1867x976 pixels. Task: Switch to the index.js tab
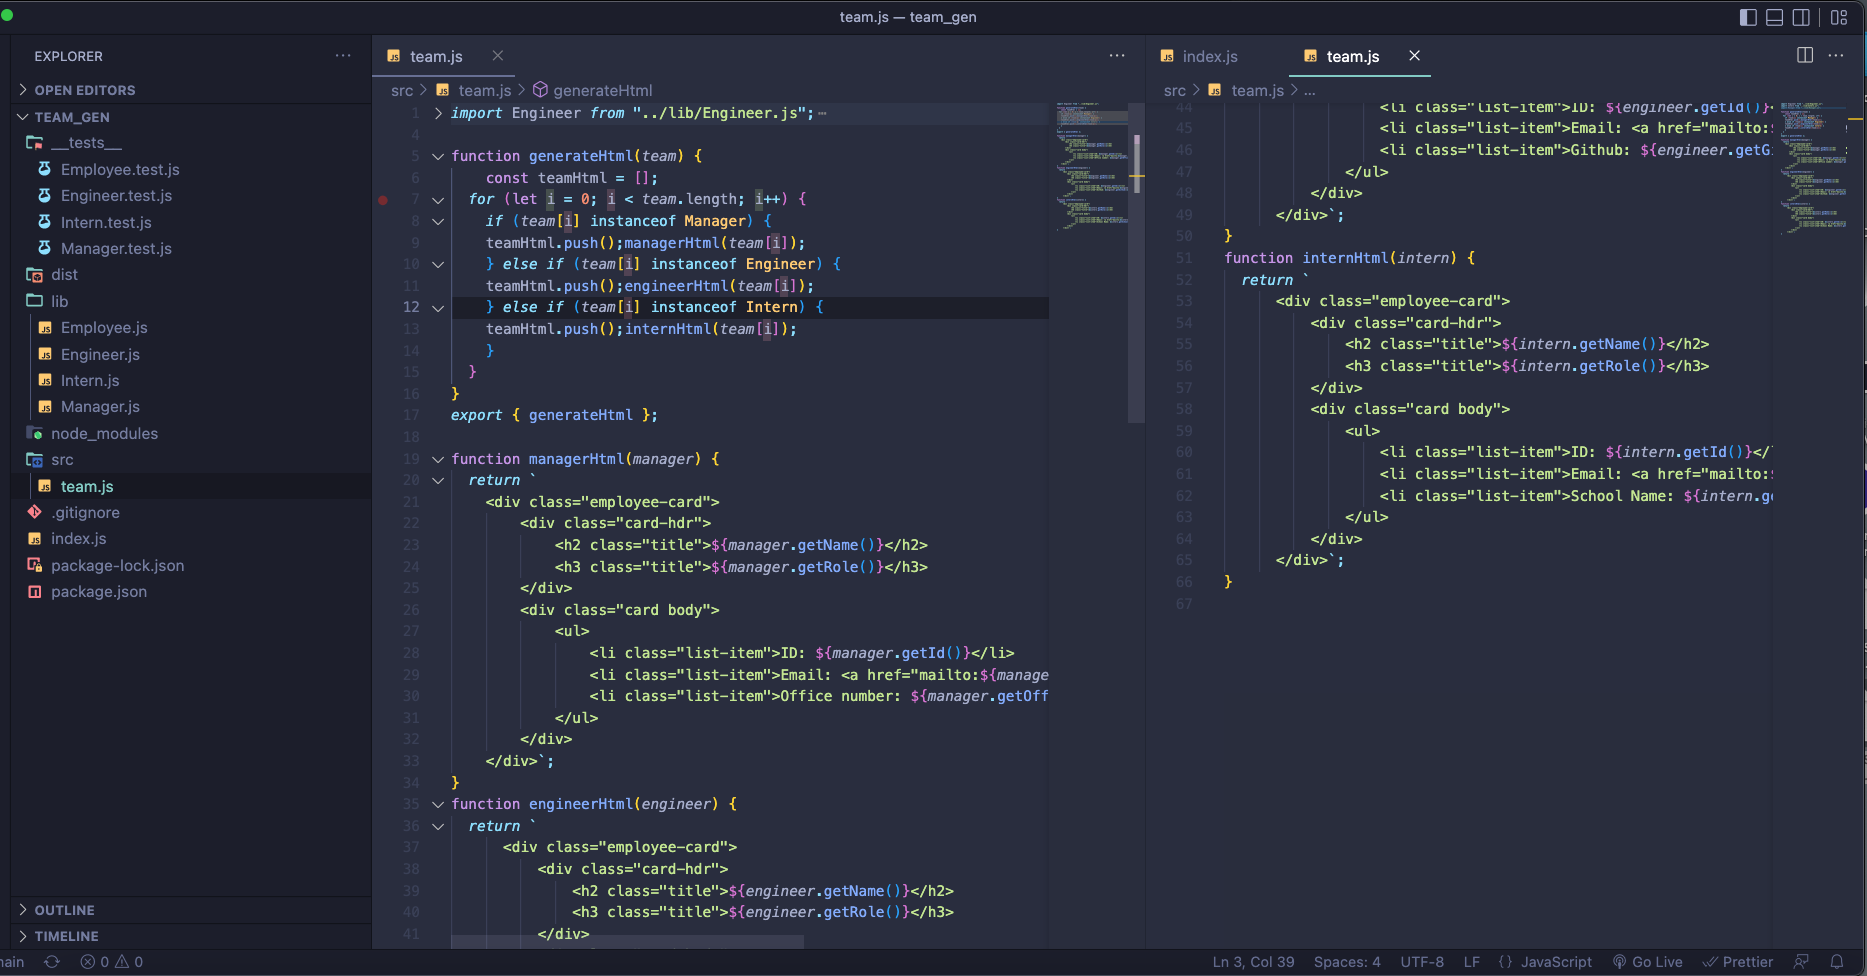(1210, 56)
